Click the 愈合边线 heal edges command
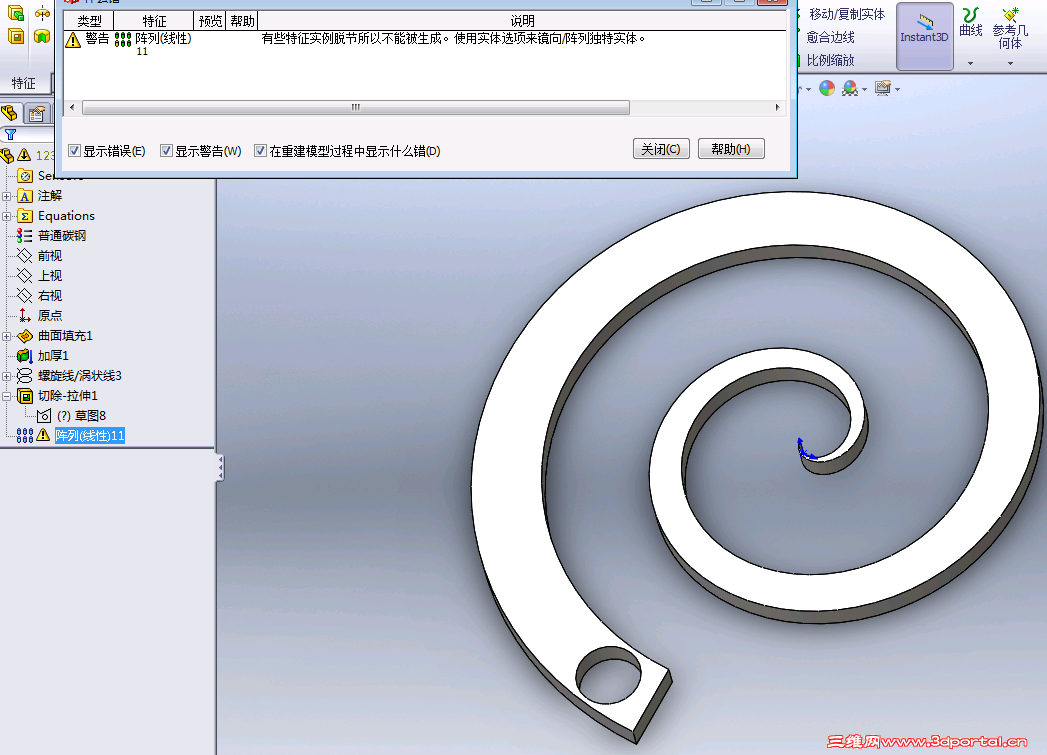 click(x=832, y=38)
